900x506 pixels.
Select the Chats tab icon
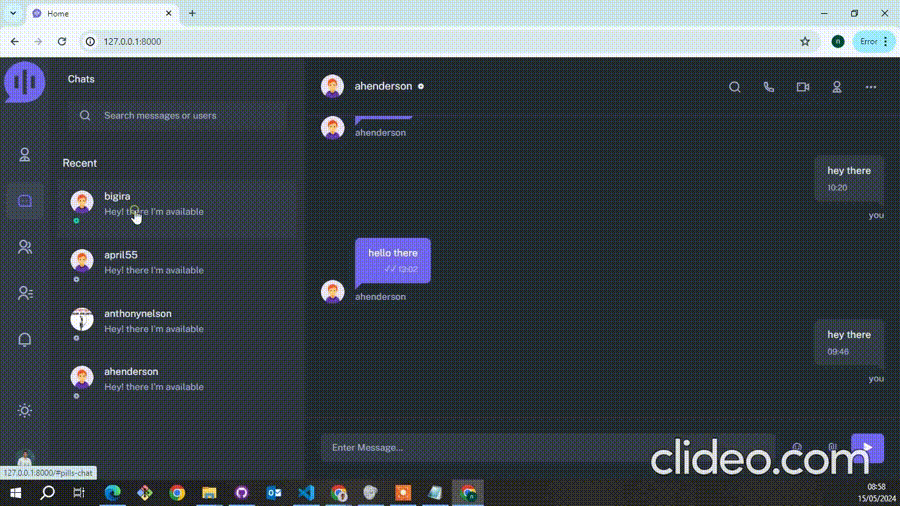25,201
